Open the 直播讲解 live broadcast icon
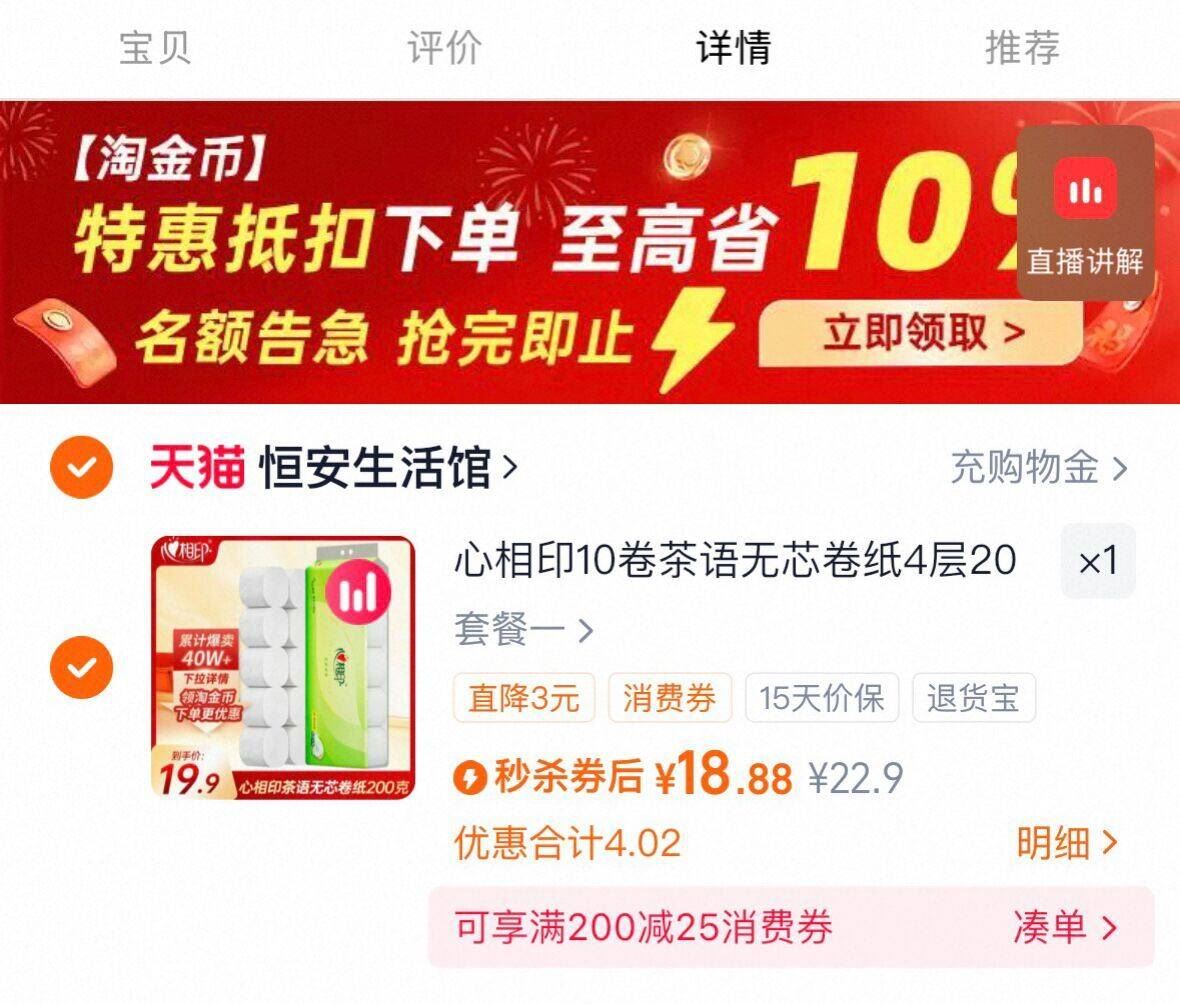Image resolution: width=1180 pixels, height=1004 pixels. [1084, 214]
